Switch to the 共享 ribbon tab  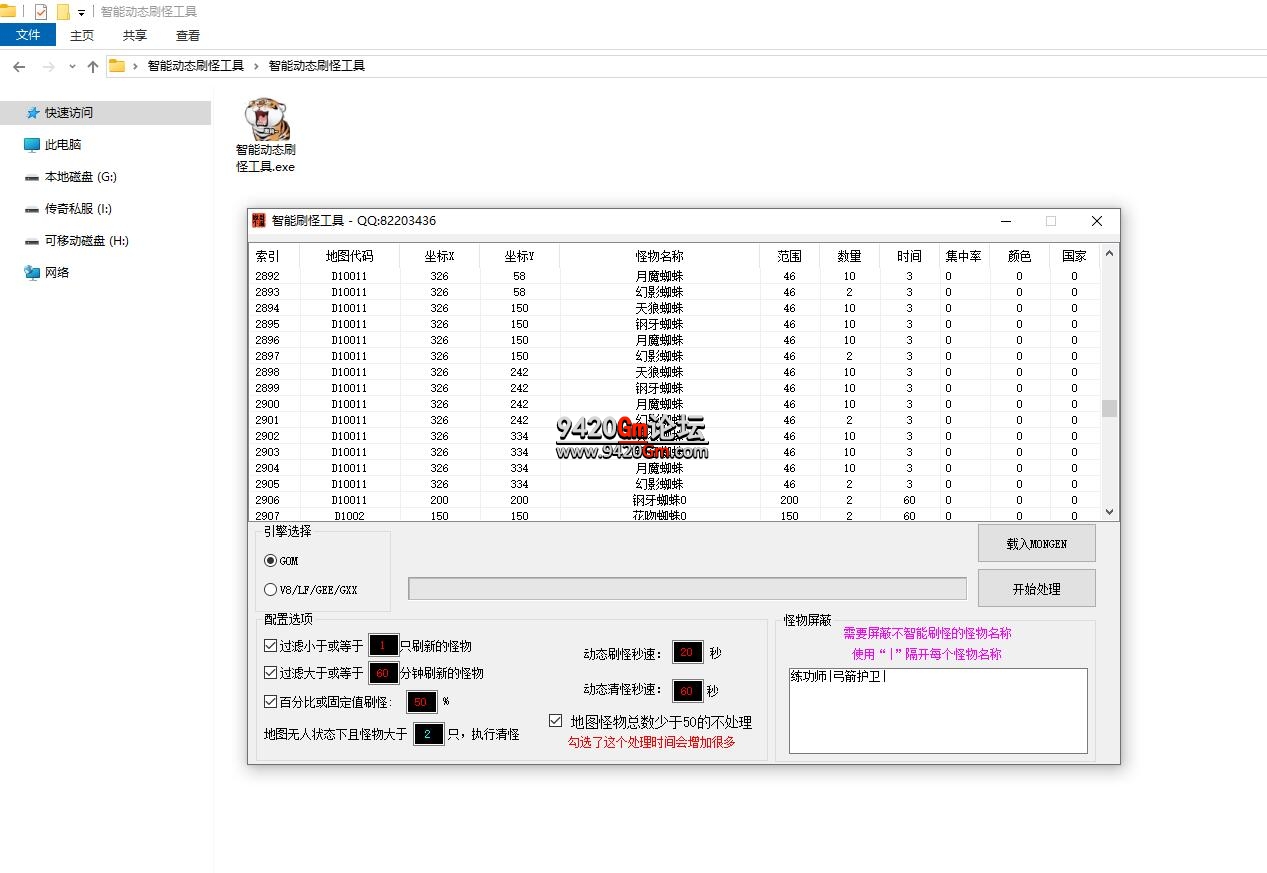[135, 35]
